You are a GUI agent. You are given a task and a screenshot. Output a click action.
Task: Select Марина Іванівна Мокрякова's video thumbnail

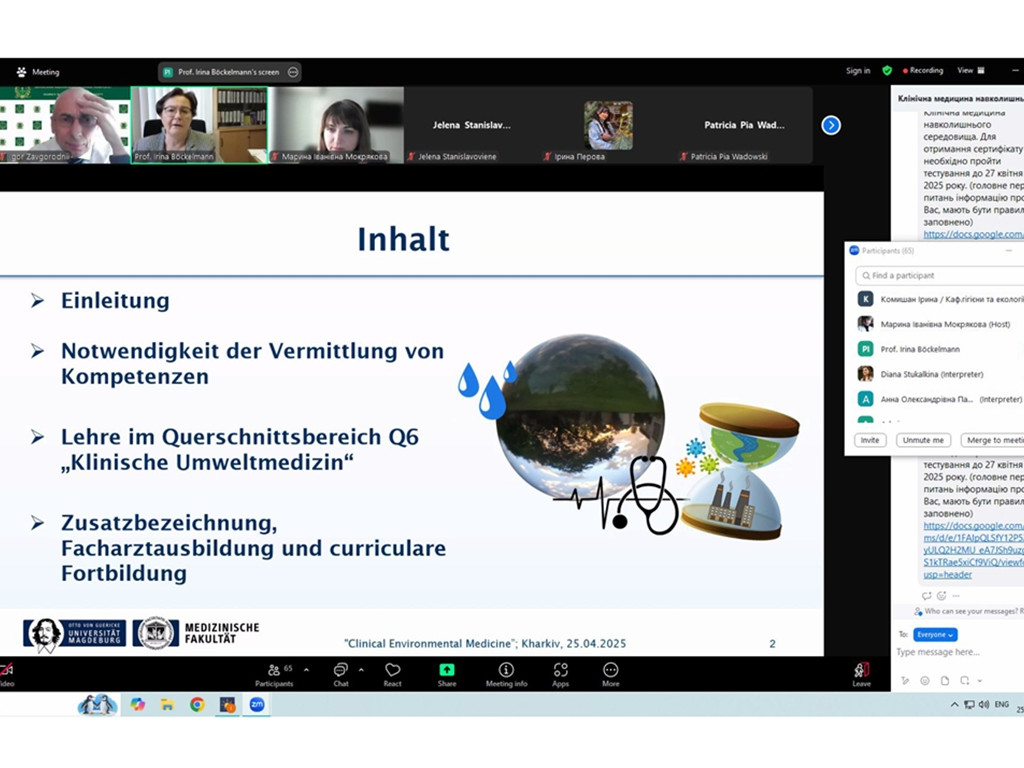click(336, 125)
